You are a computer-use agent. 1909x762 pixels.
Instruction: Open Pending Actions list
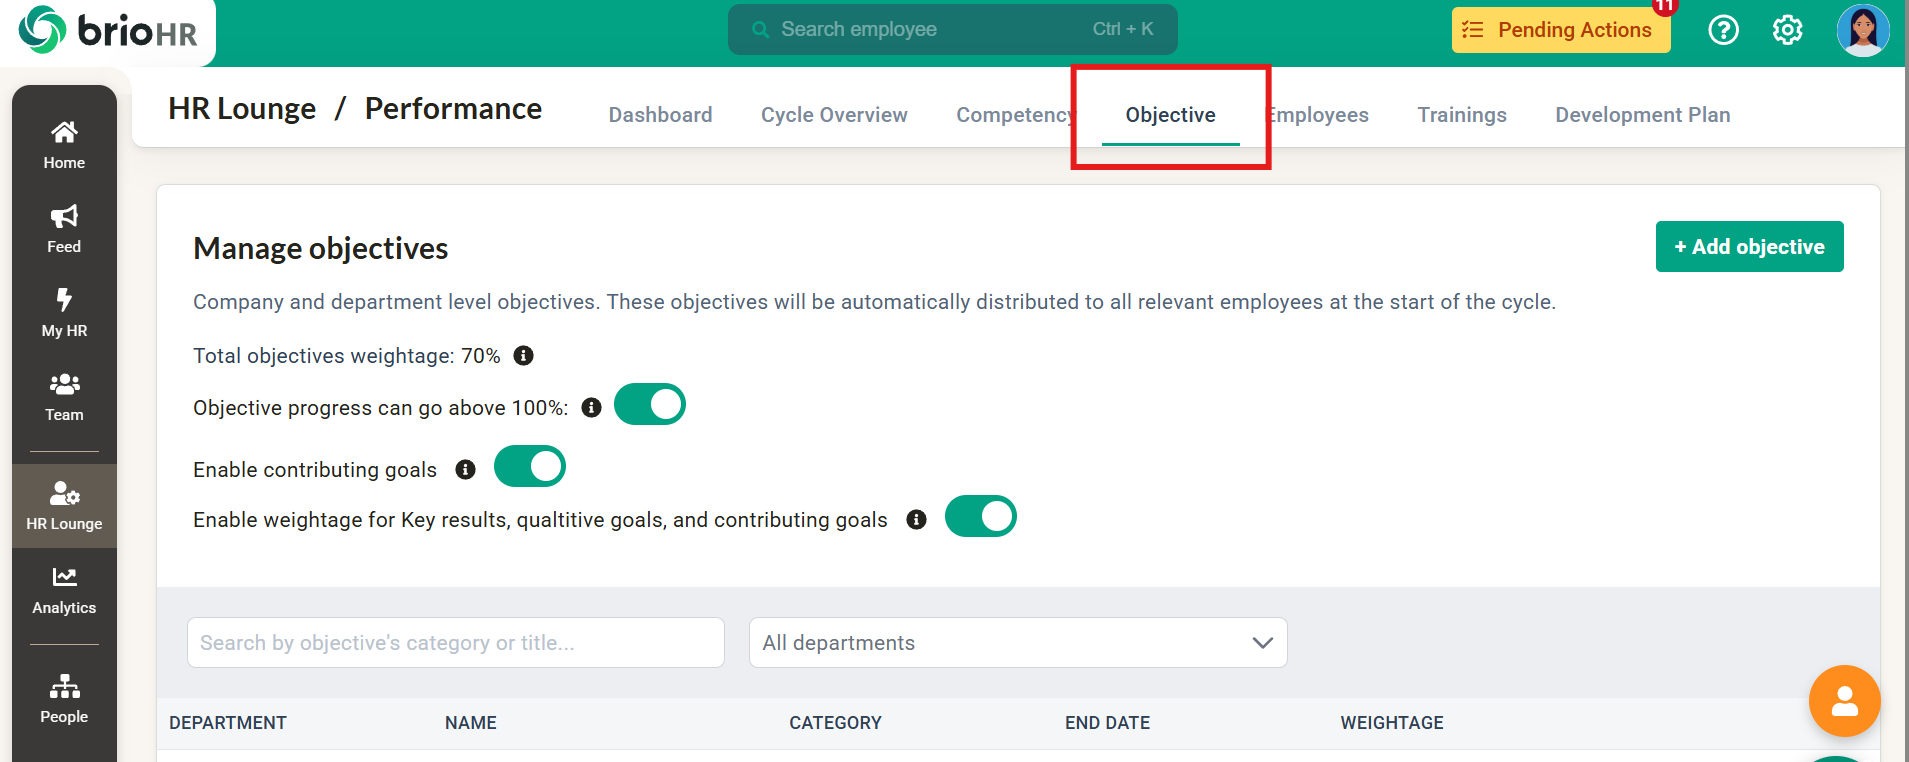[x=1560, y=30]
